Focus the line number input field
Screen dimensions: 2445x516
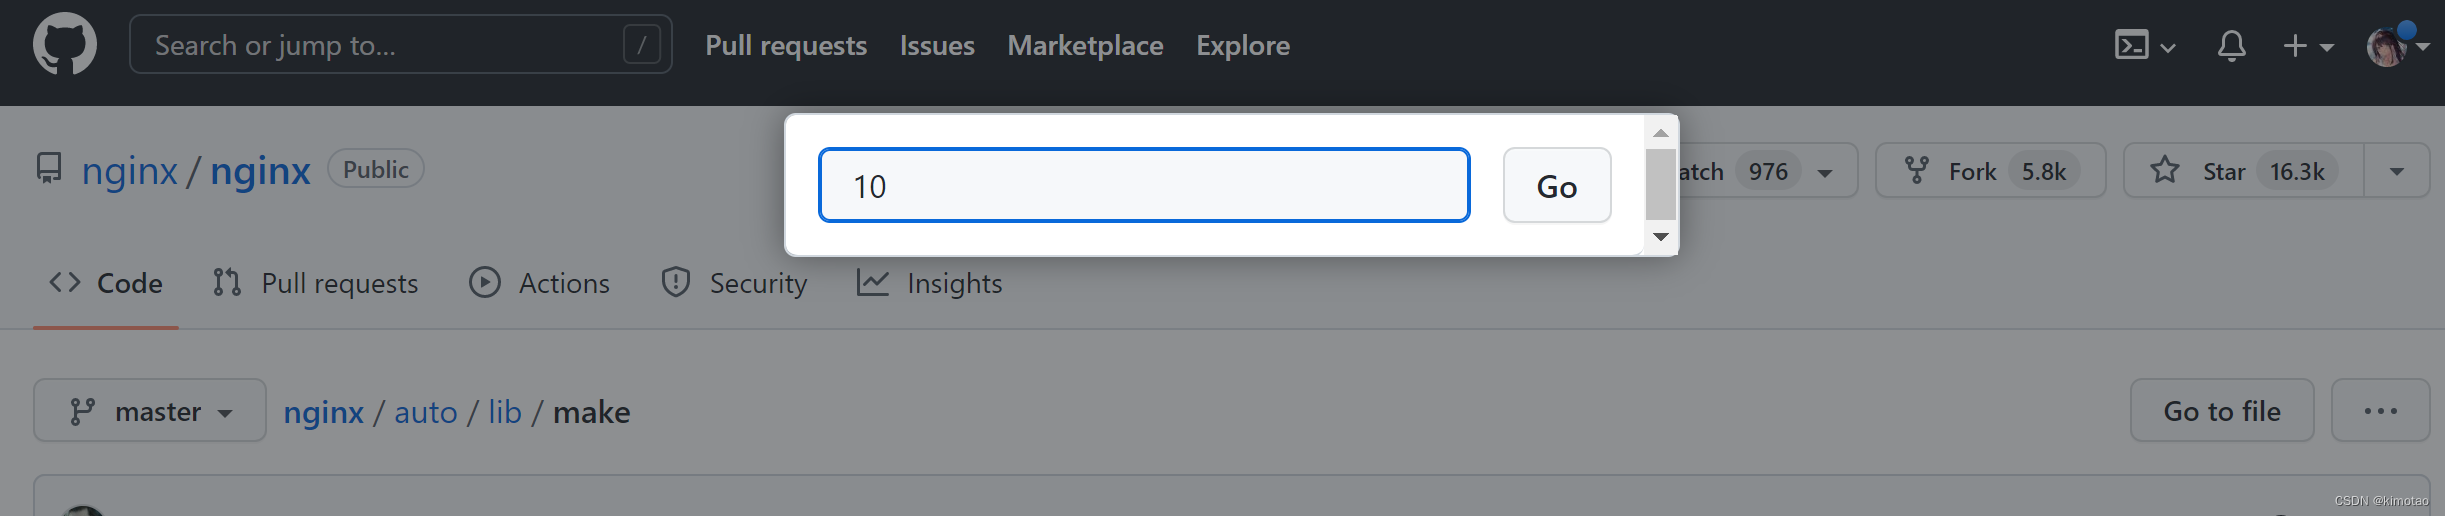click(x=1144, y=186)
